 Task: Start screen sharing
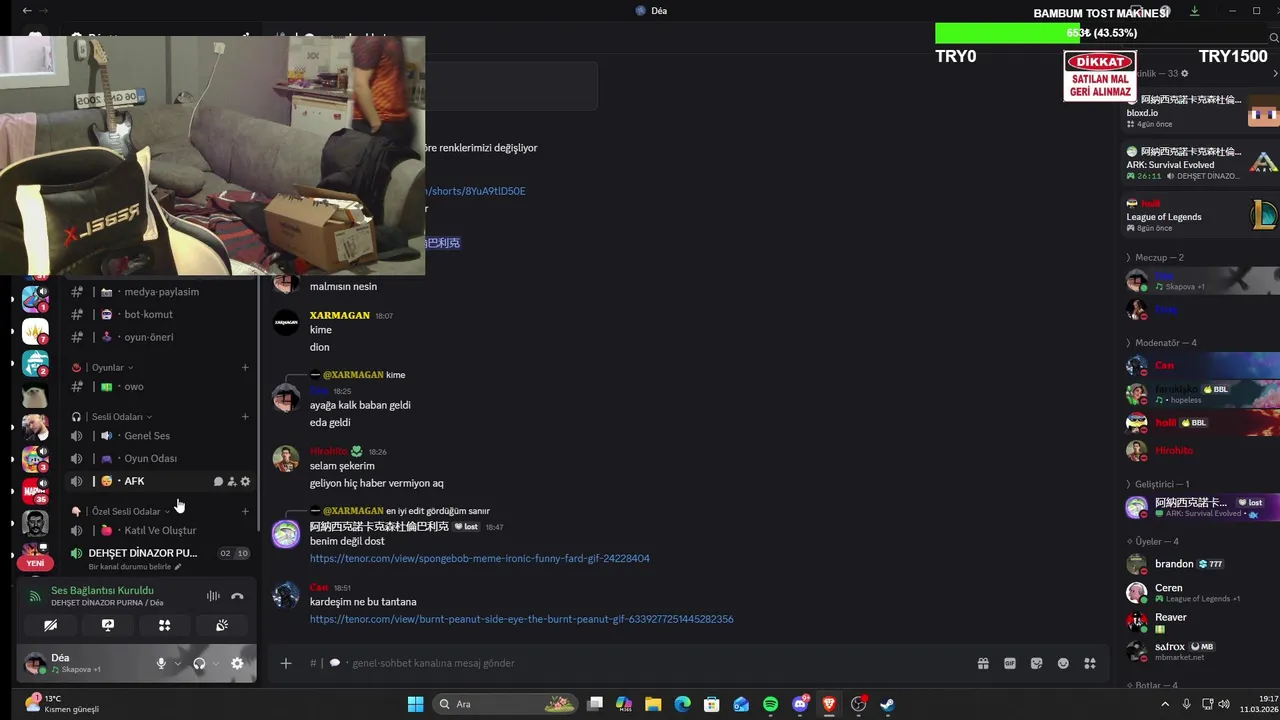tap(108, 625)
